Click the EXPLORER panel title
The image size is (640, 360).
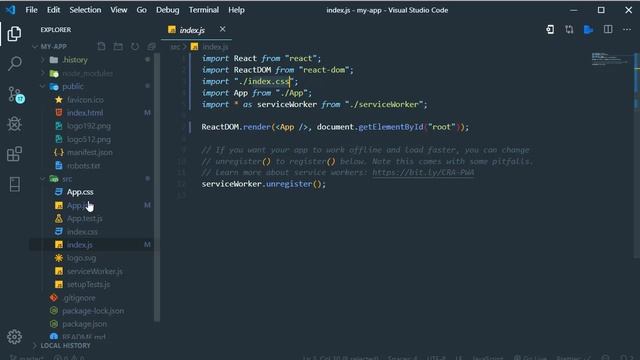(56, 30)
